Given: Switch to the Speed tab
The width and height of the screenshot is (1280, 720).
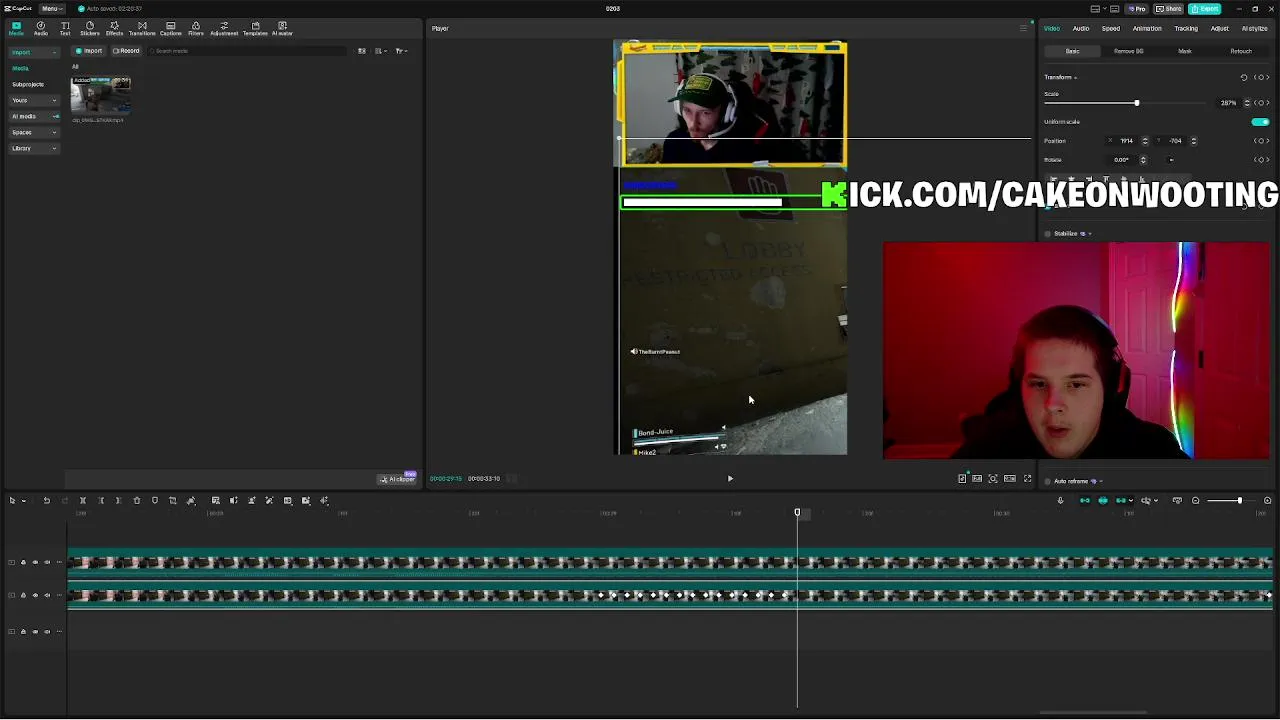Looking at the screenshot, I should click(1111, 28).
